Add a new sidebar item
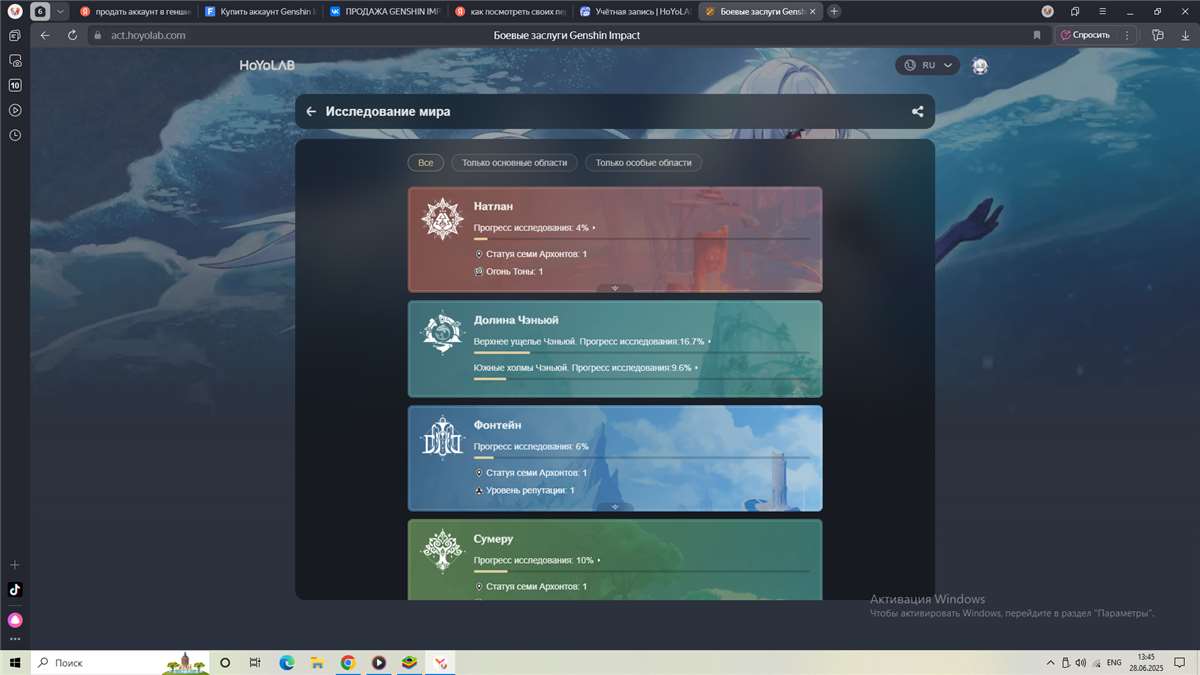The height and width of the screenshot is (675, 1200). [x=15, y=565]
